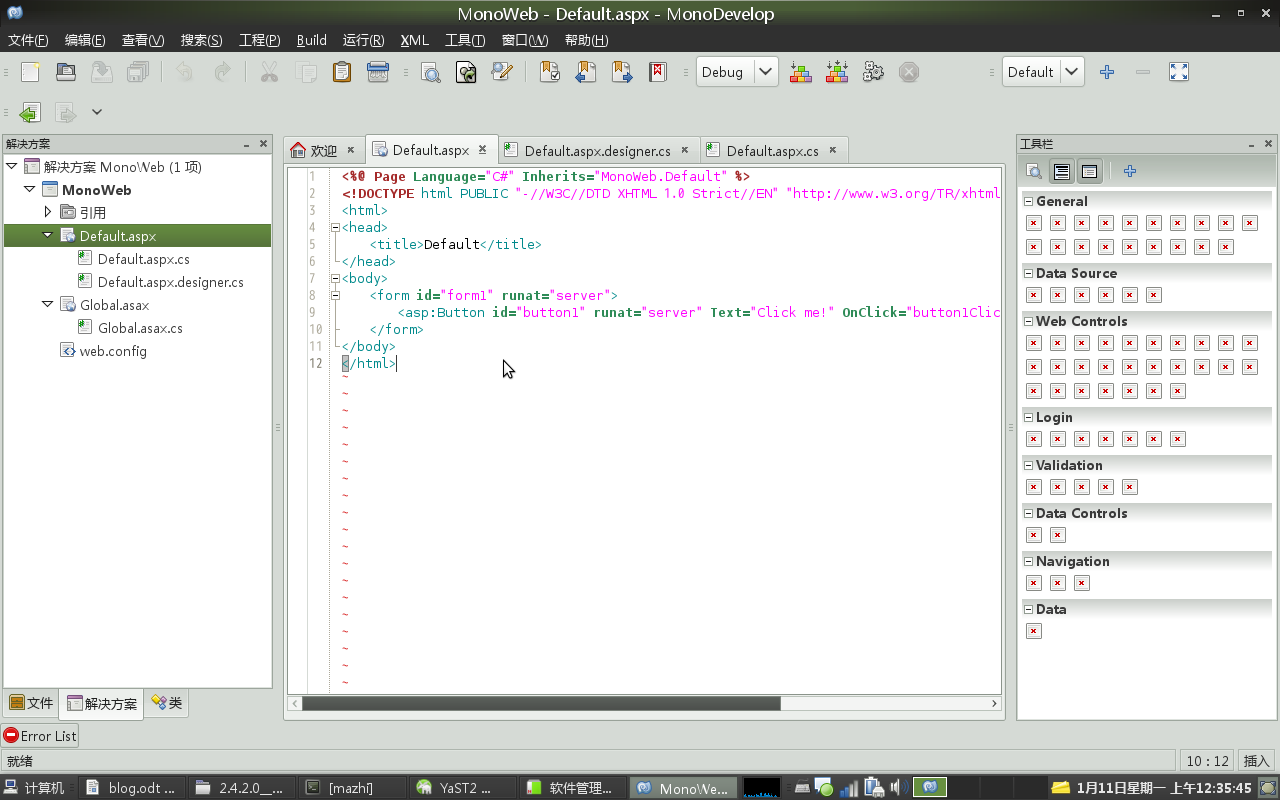Click the toolbox search filter icon

point(1034,172)
